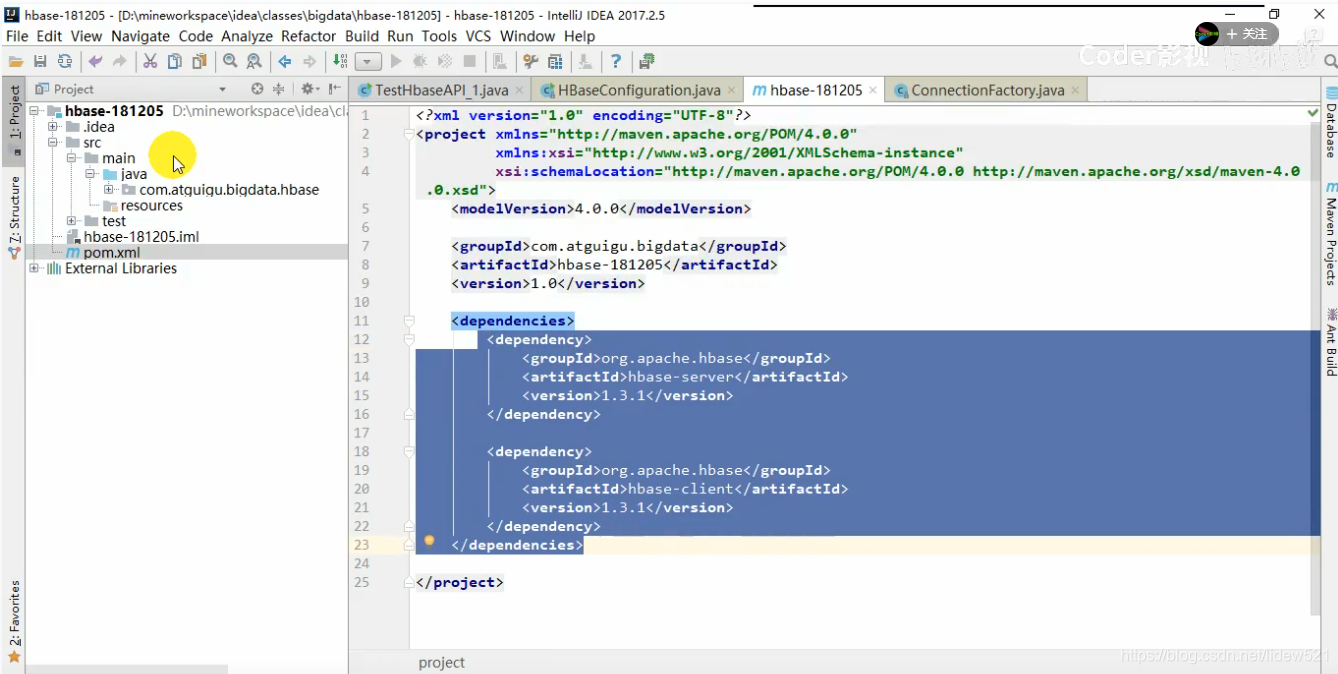Viewport: 1338px width, 674px height.
Task: Click the Navigate Forward arrow
Action: coord(310,62)
